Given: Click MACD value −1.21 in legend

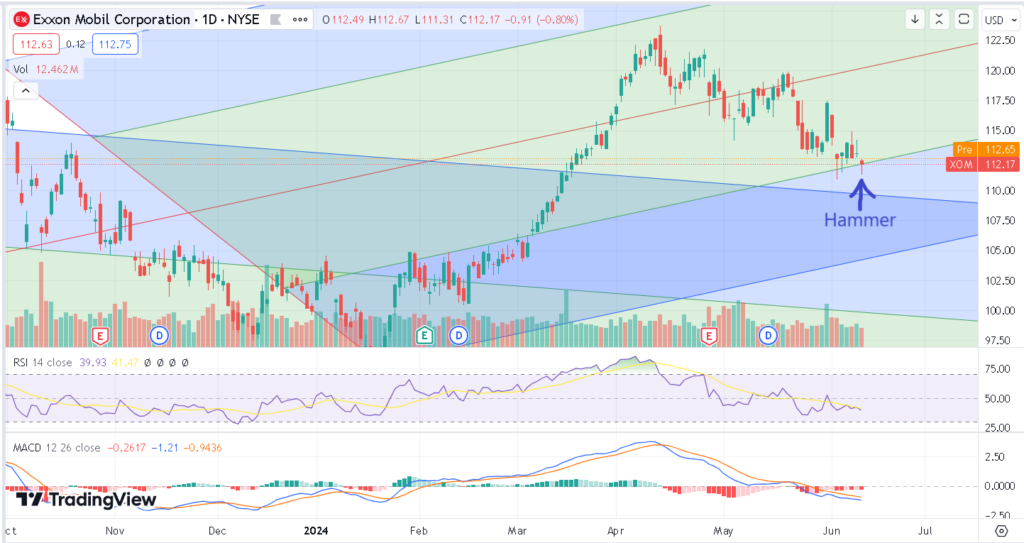Looking at the screenshot, I should pyautogui.click(x=165, y=448).
